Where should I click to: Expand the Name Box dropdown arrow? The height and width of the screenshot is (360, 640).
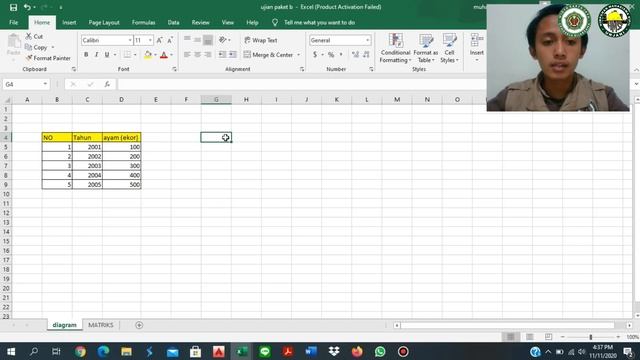pos(45,84)
